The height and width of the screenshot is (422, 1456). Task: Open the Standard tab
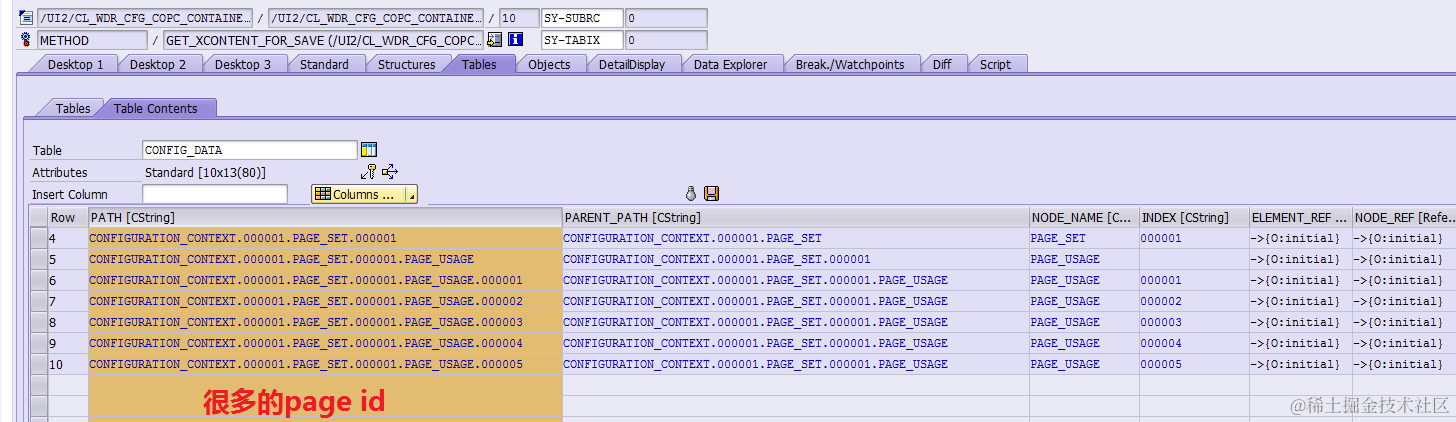tap(324, 64)
